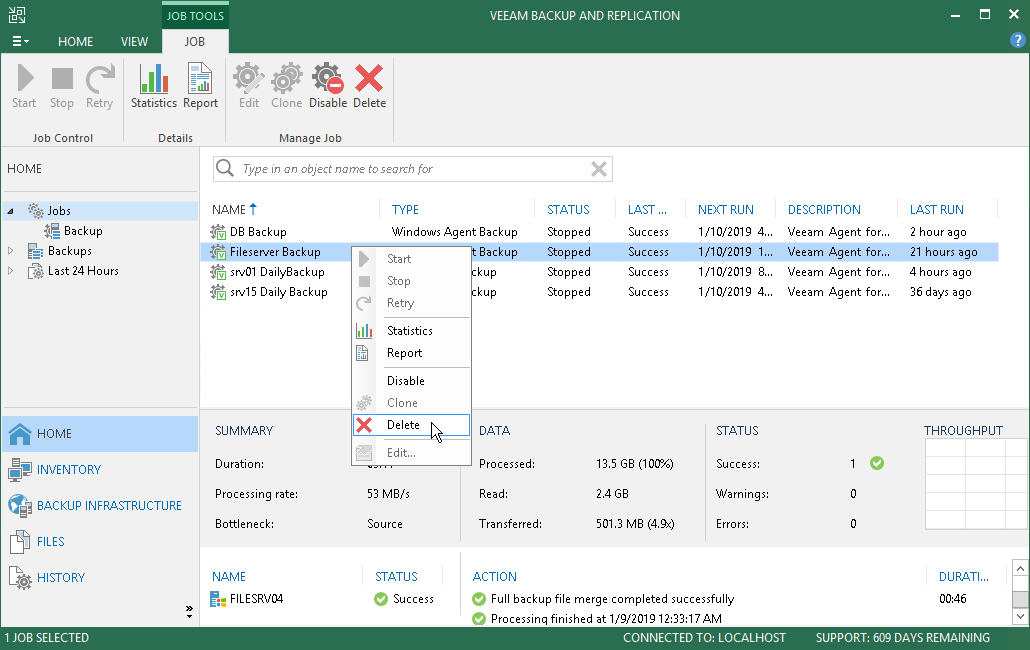Screen dimensions: 1030x650
Task: Select the JOB ribbon tab
Action: pyautogui.click(x=194, y=41)
